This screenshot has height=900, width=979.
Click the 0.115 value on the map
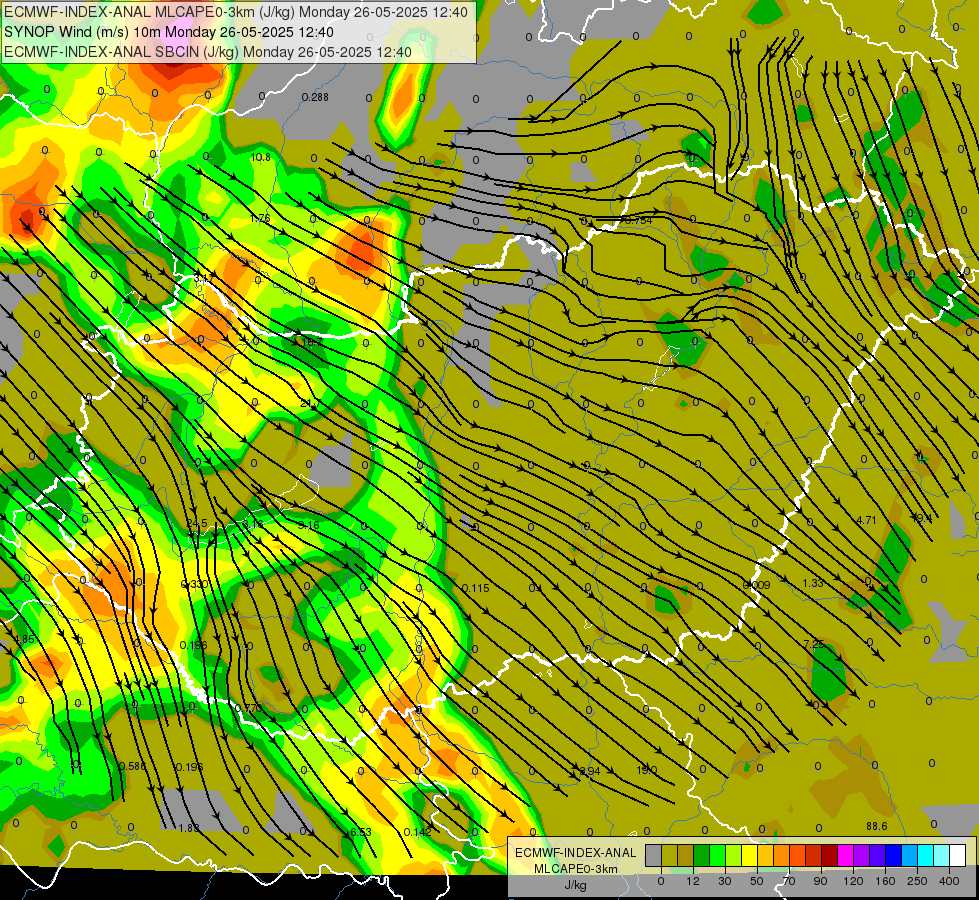(x=476, y=588)
